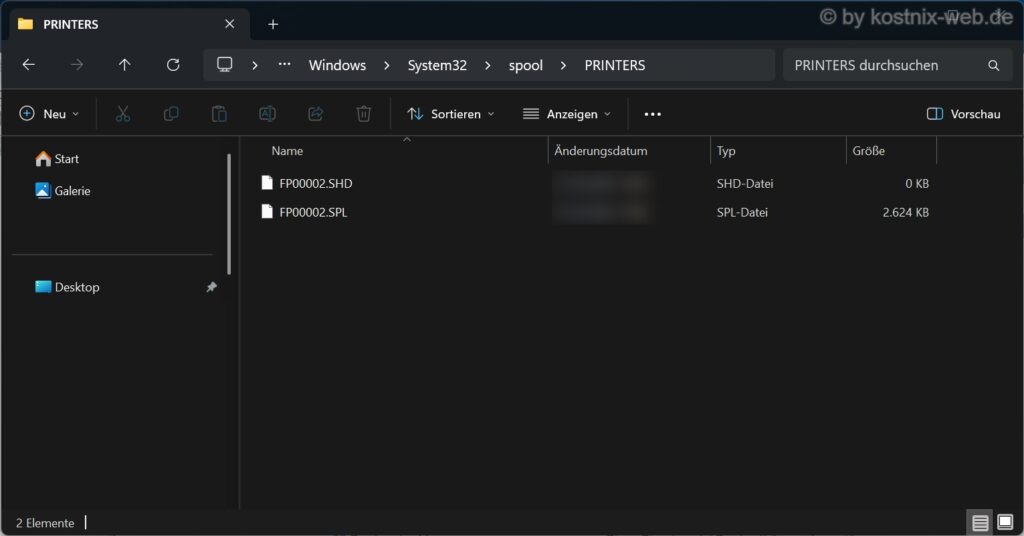Click the 'SHD-Datei' type cell
Viewport: 1024px width, 536px height.
click(744, 183)
